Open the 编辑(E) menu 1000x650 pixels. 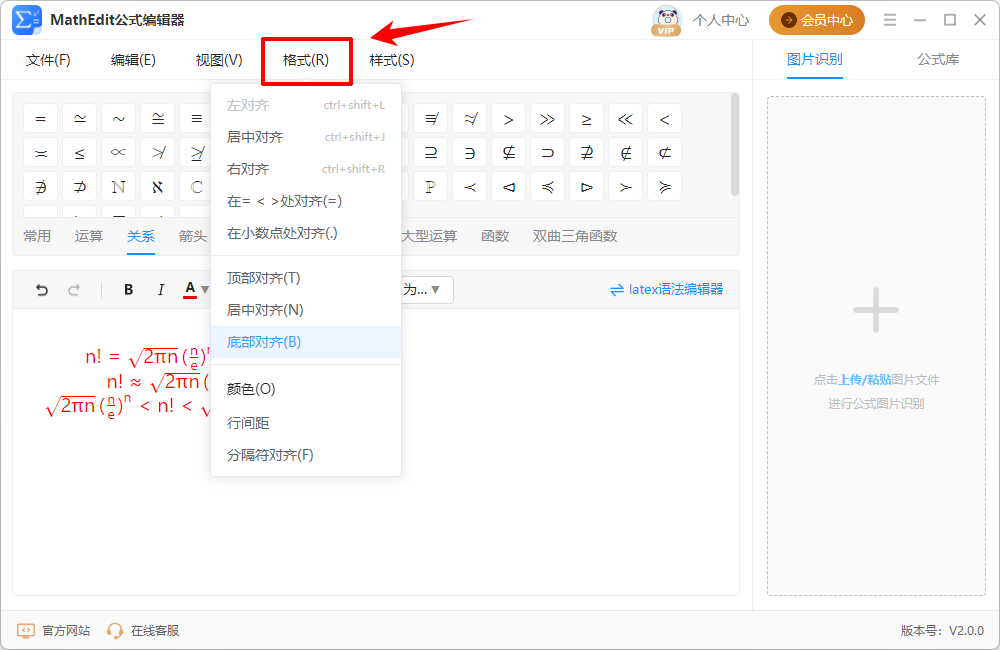(x=133, y=60)
